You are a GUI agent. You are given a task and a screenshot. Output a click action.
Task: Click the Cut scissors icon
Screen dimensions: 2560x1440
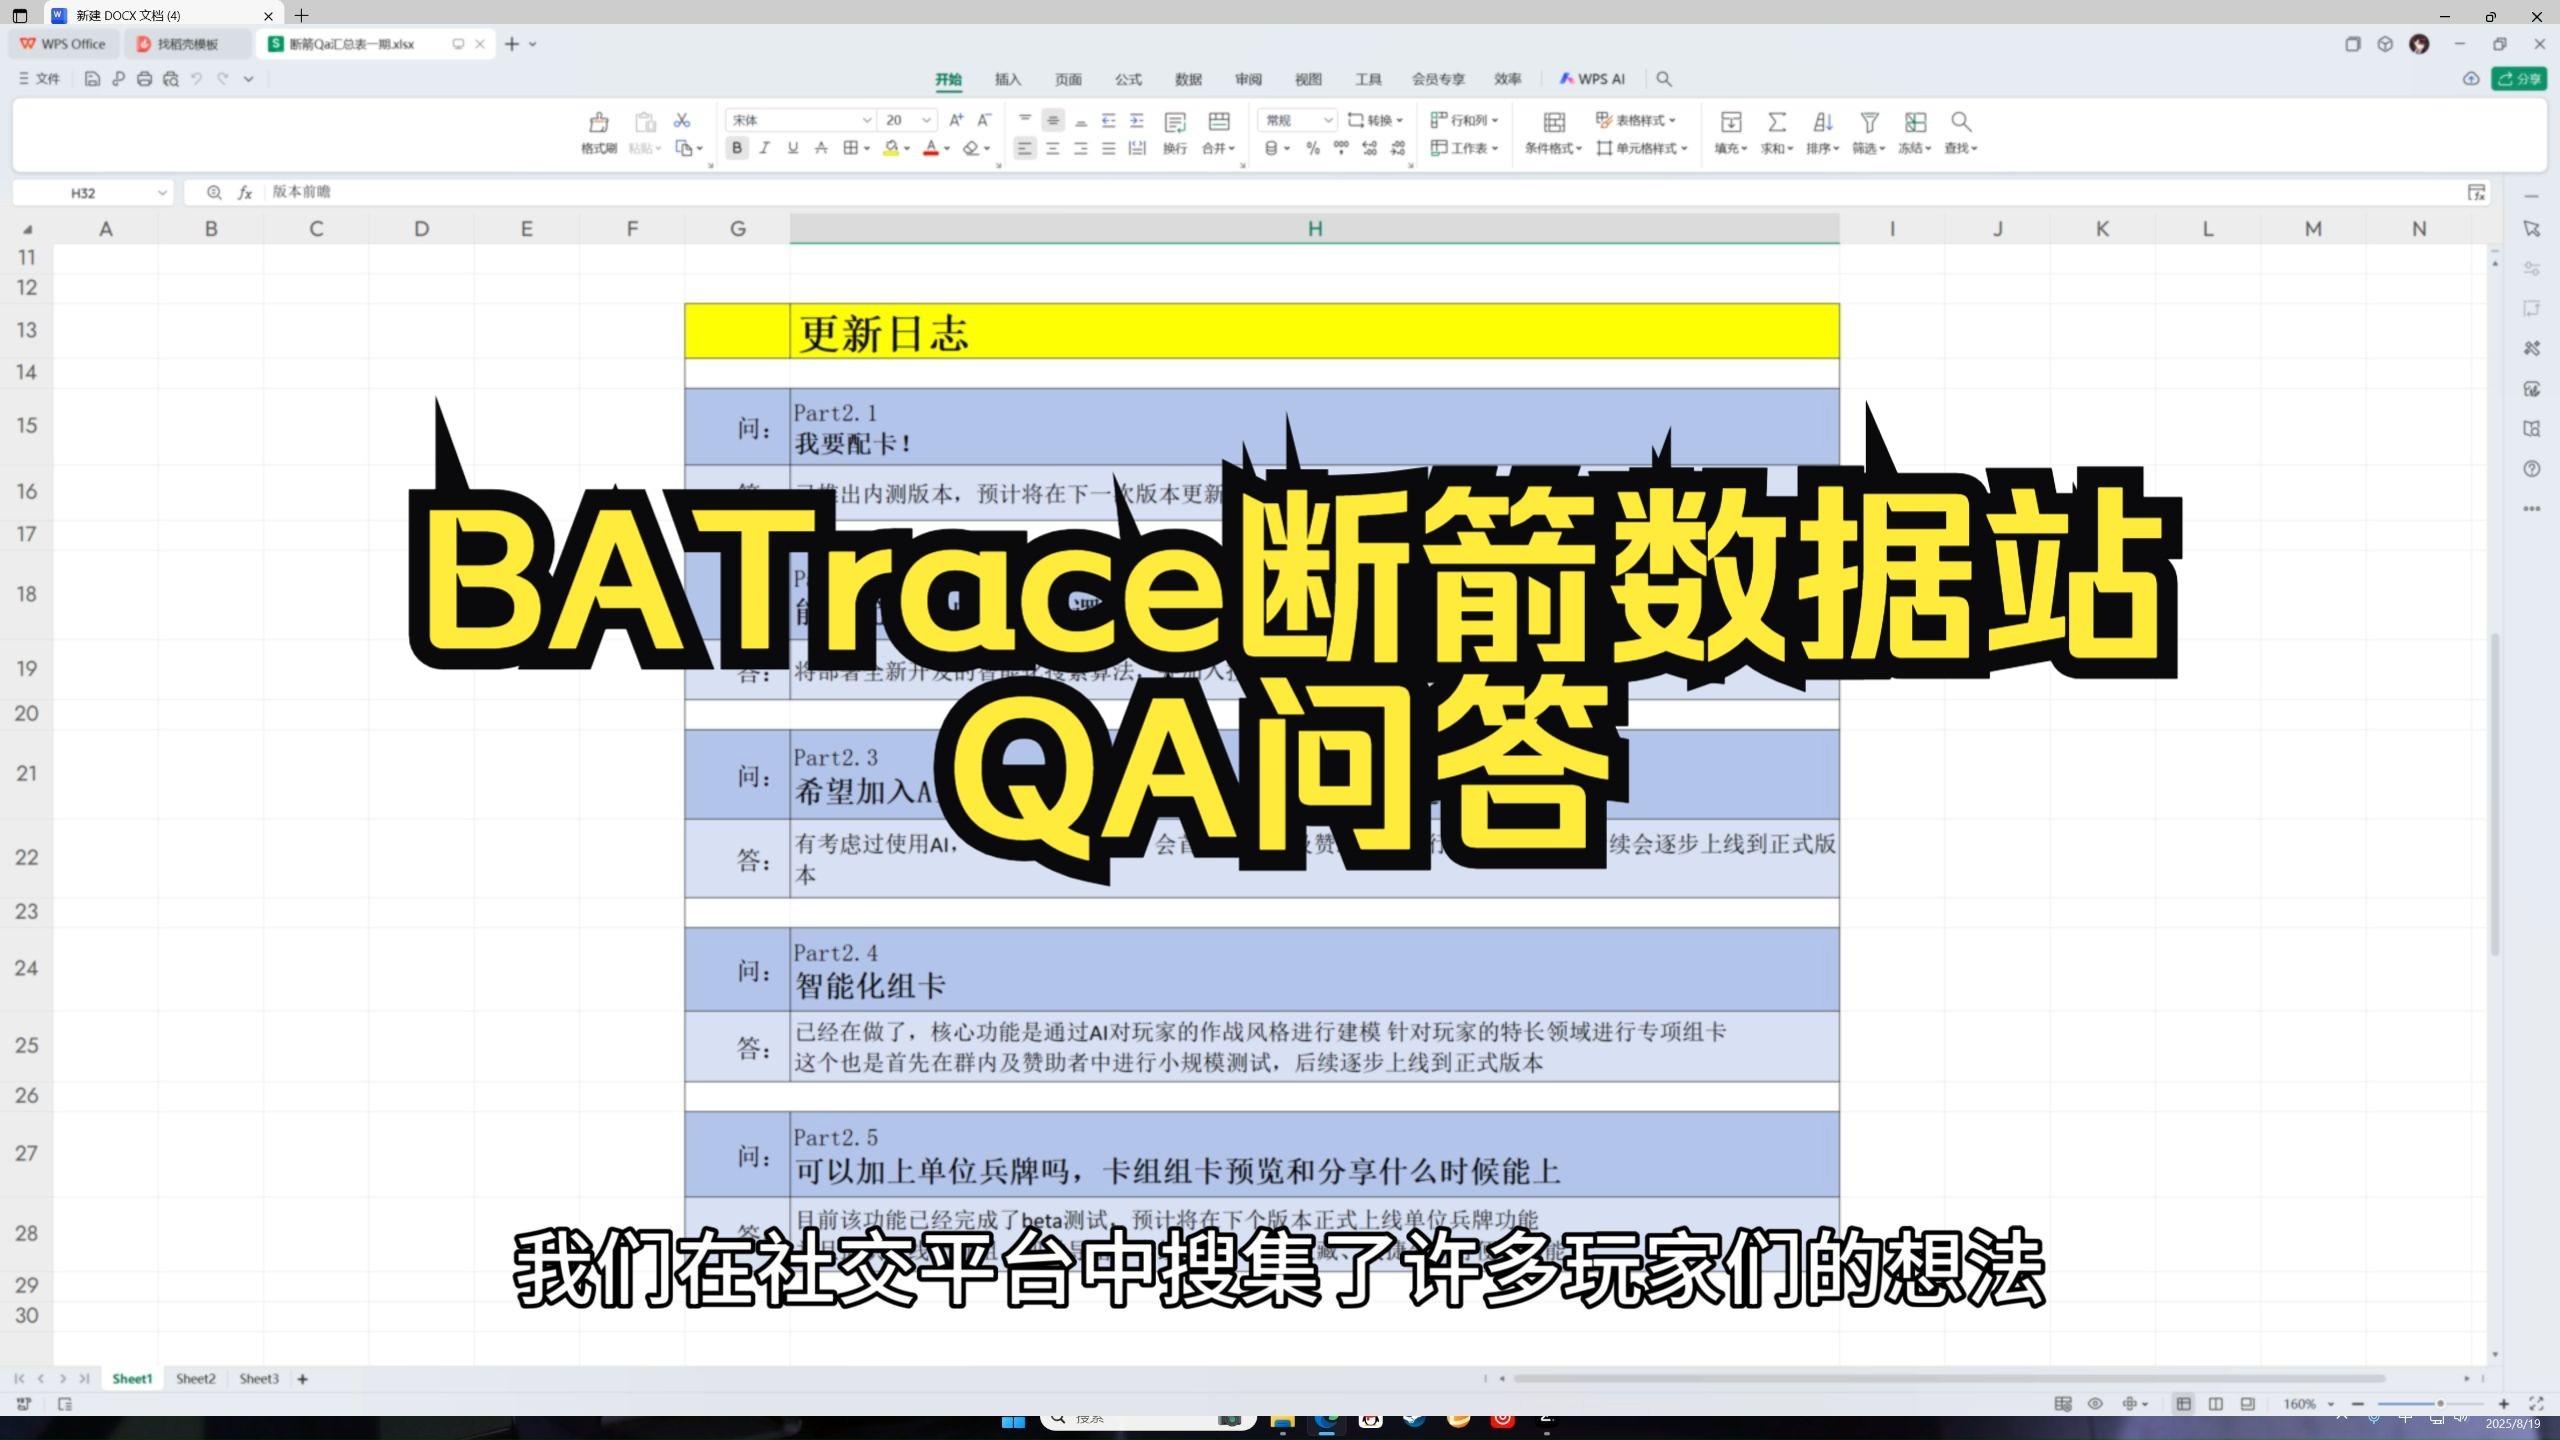coord(682,120)
